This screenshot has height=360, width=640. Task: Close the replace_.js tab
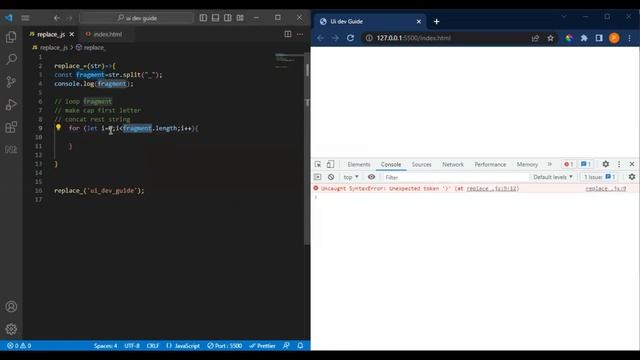click(72, 34)
